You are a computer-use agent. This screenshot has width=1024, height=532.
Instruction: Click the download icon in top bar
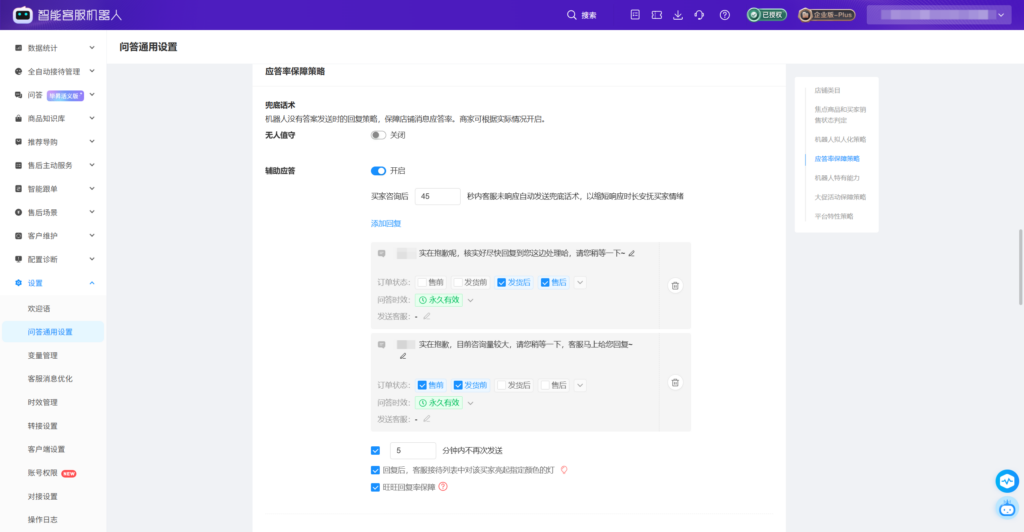[678, 15]
